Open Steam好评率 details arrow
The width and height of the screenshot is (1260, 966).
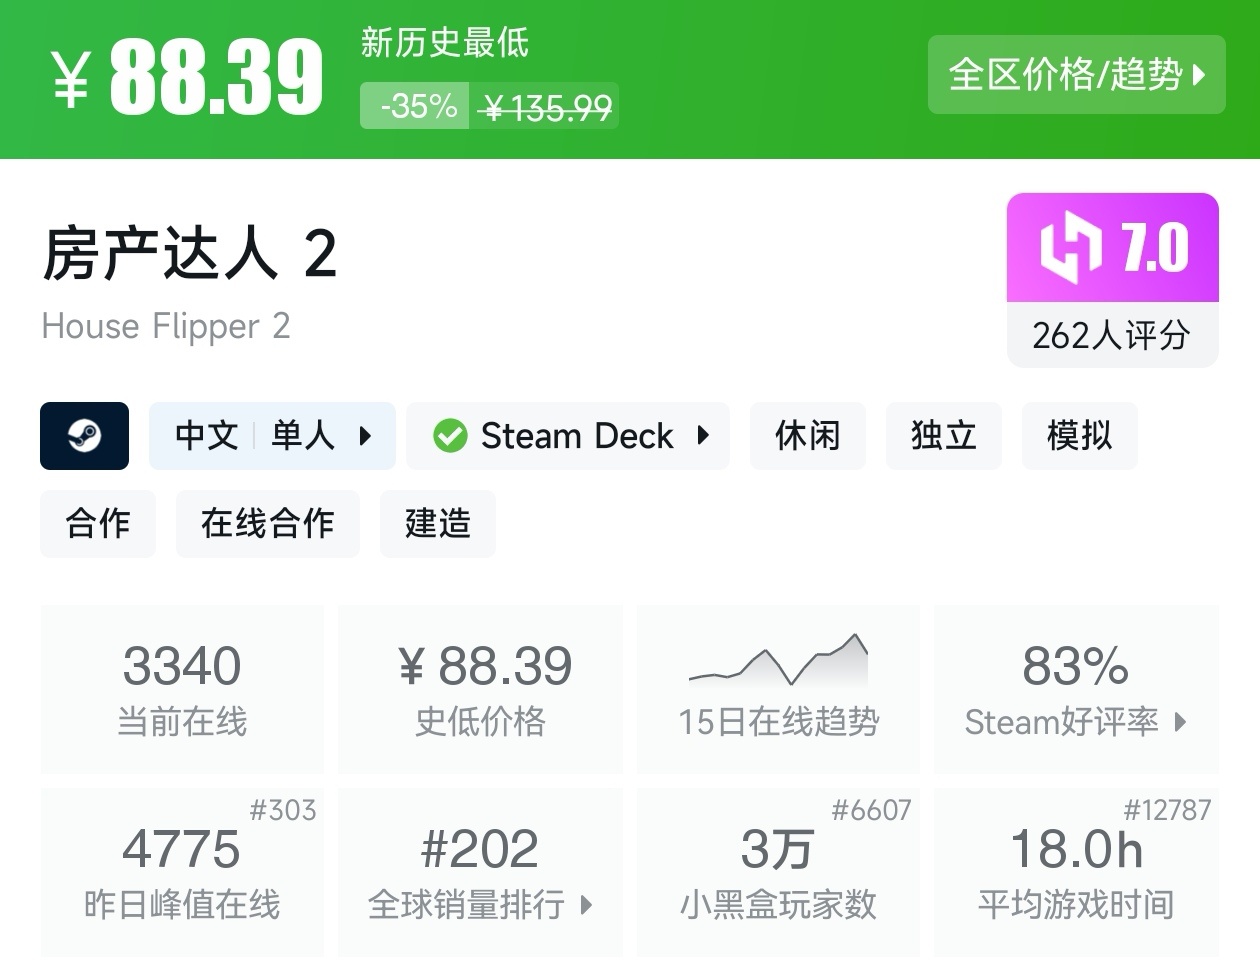click(1181, 722)
